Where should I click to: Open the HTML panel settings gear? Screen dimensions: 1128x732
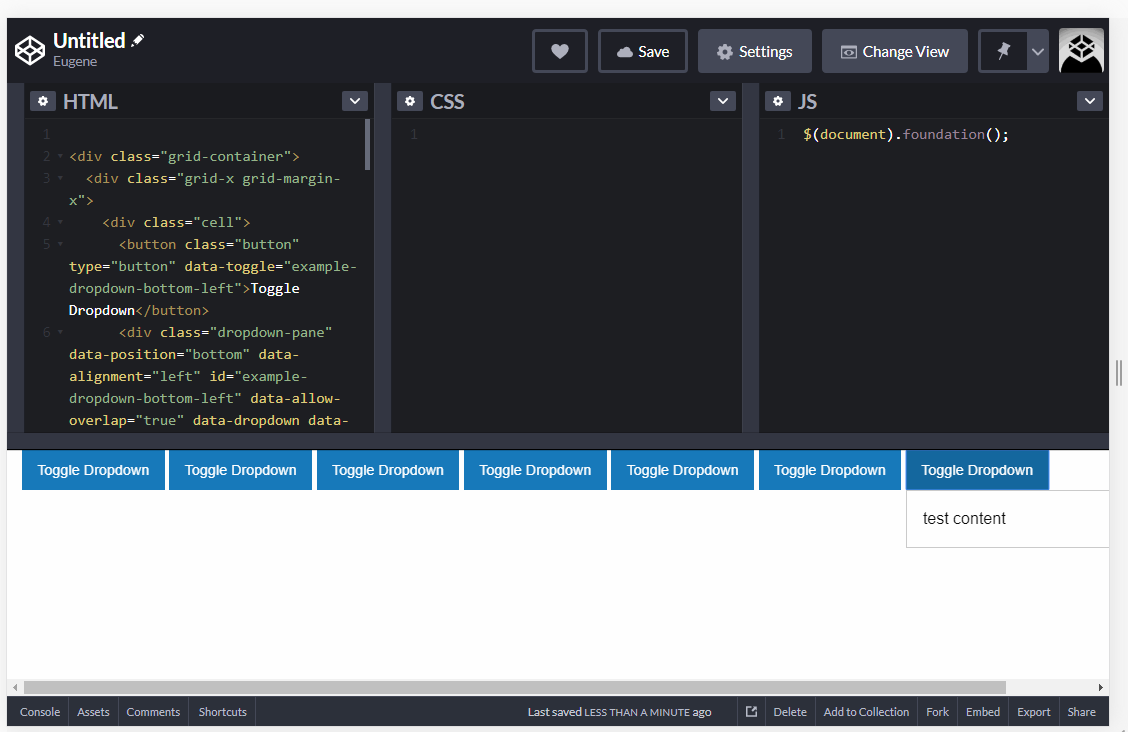pos(42,101)
